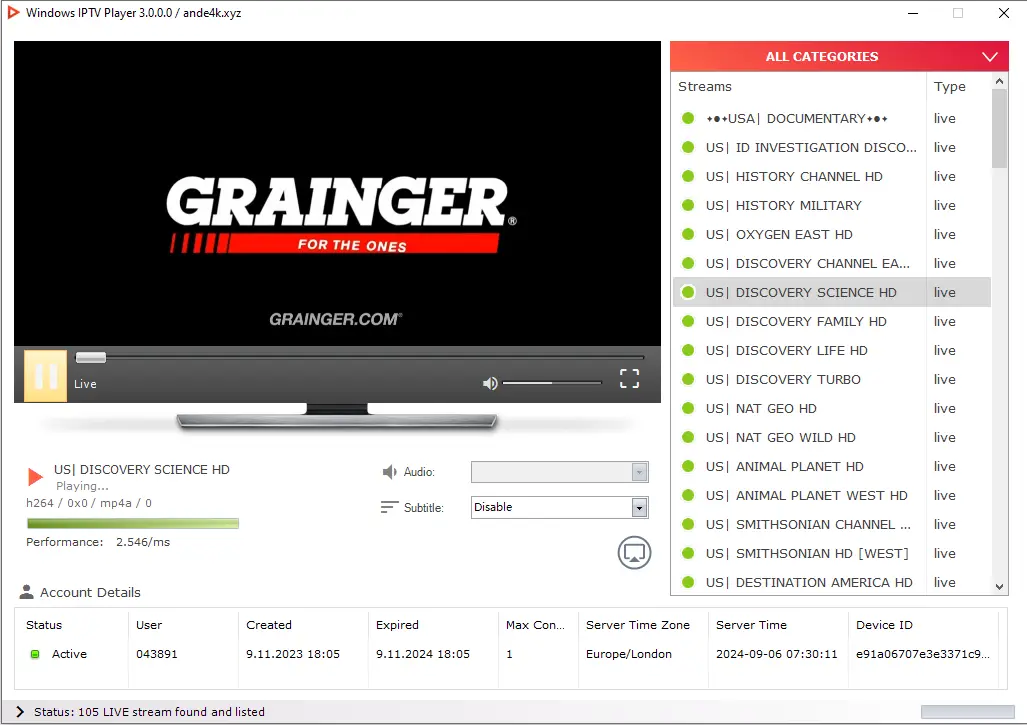The image size is (1027, 725).
Task: Click the green status dot for NAT GEO HD
Action: pyautogui.click(x=688, y=409)
